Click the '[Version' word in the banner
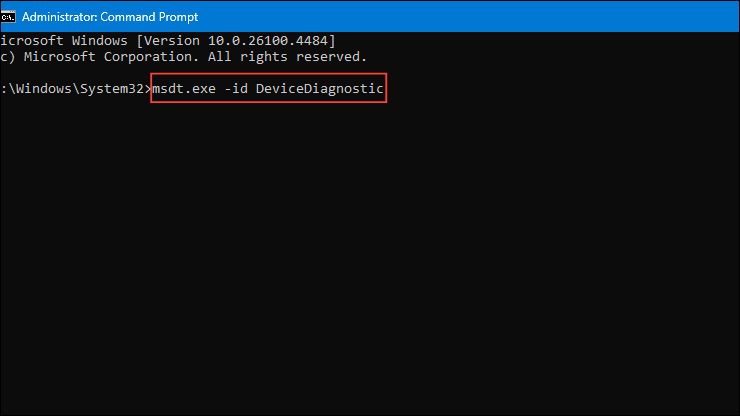This screenshot has width=740, height=416. click(168, 41)
